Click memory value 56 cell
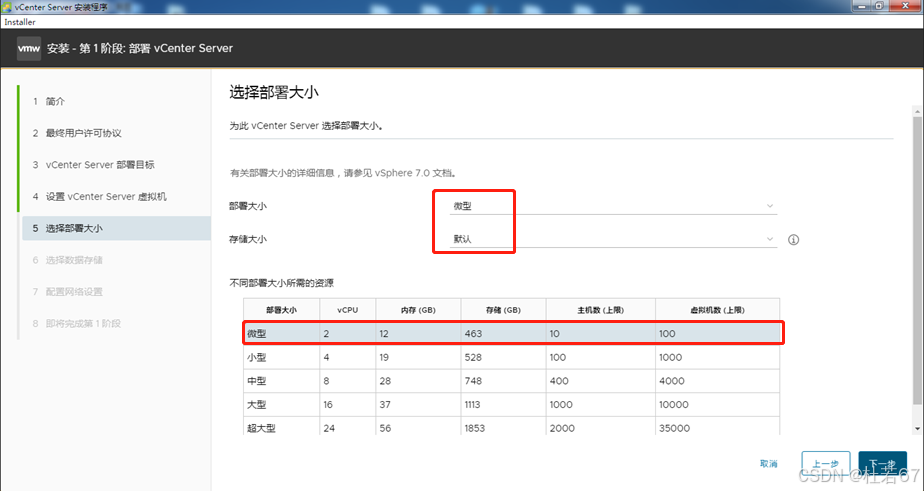 [x=418, y=427]
